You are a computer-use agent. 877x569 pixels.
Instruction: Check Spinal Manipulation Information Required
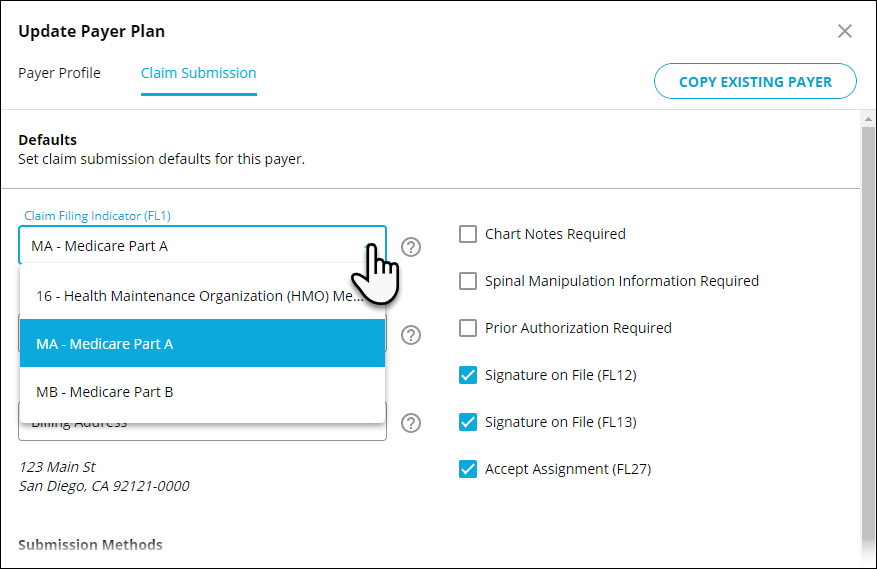coord(468,281)
